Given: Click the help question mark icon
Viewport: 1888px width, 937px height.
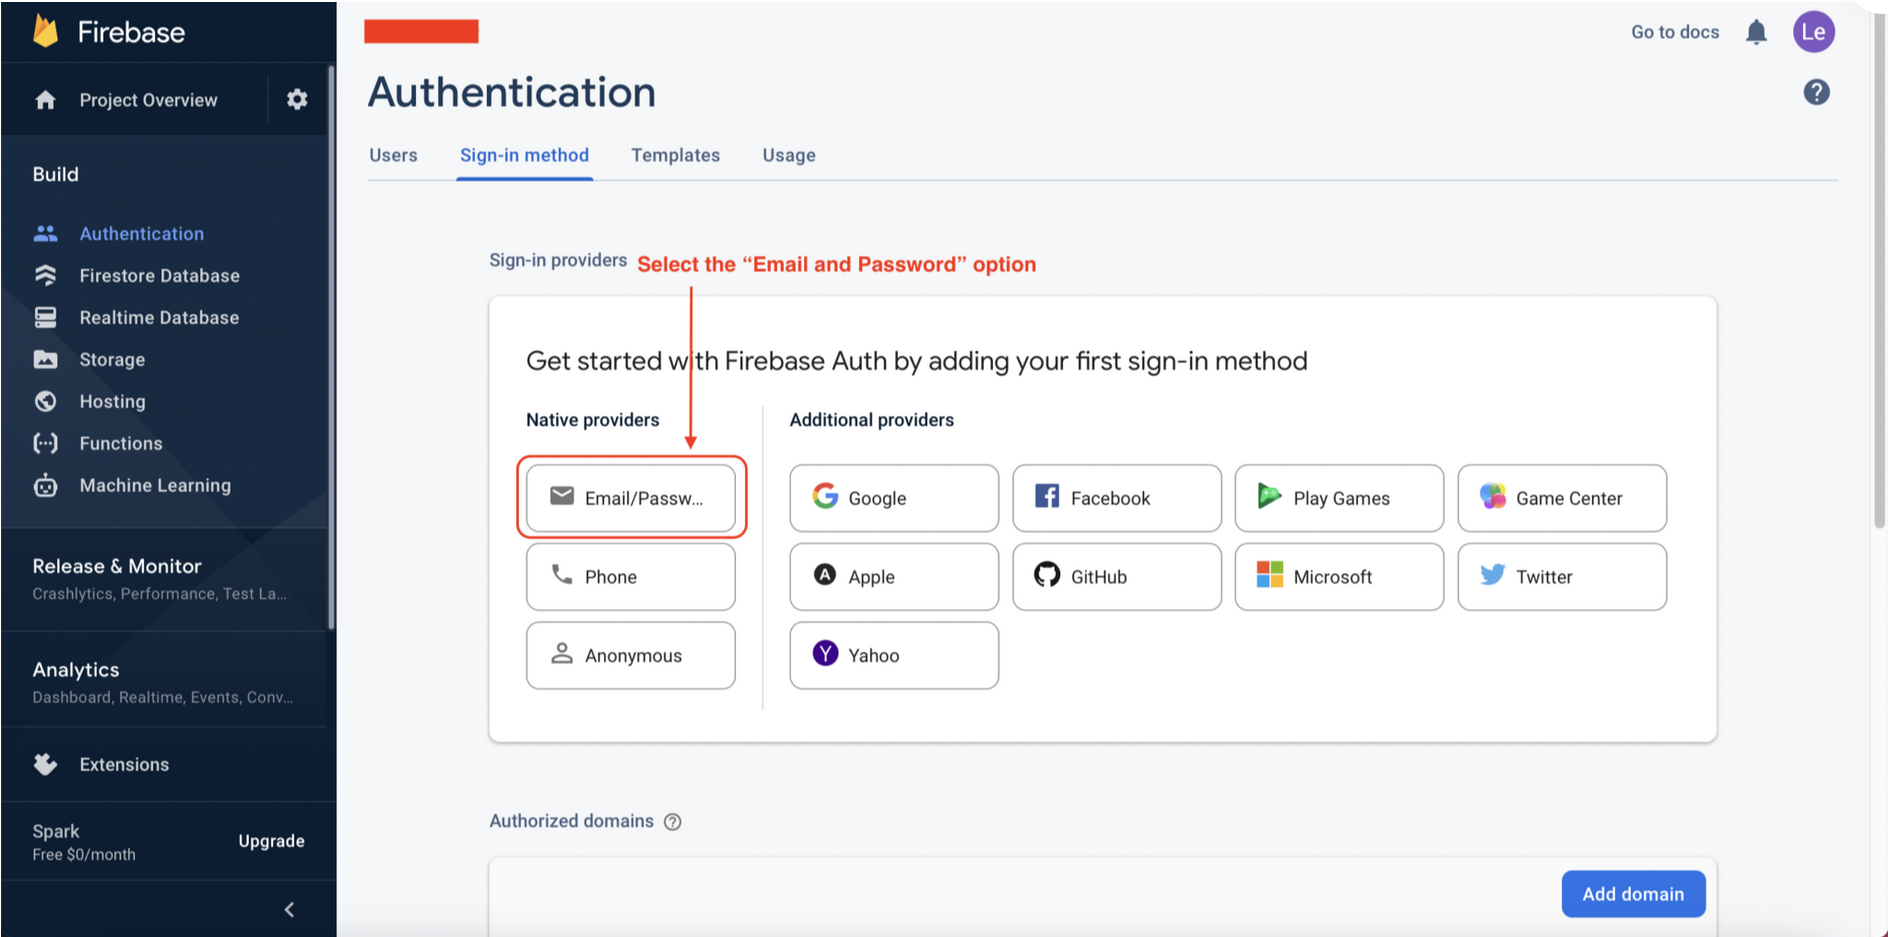Looking at the screenshot, I should (x=1816, y=93).
